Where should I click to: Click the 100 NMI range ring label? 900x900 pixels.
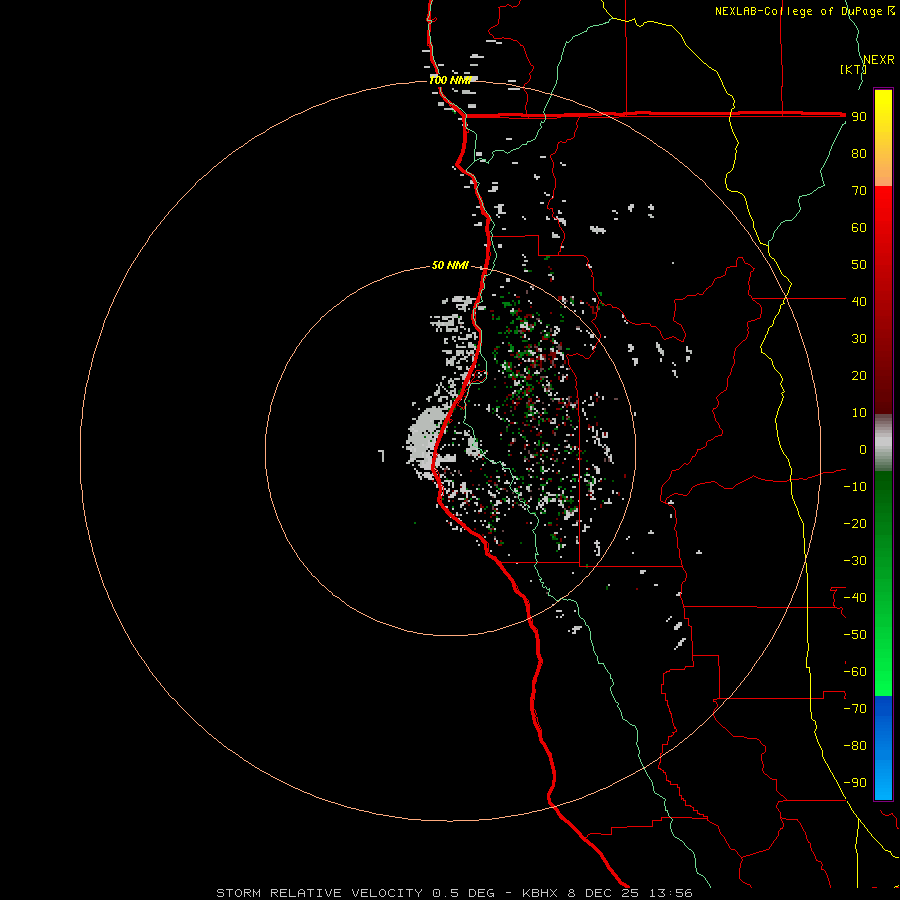(x=450, y=80)
